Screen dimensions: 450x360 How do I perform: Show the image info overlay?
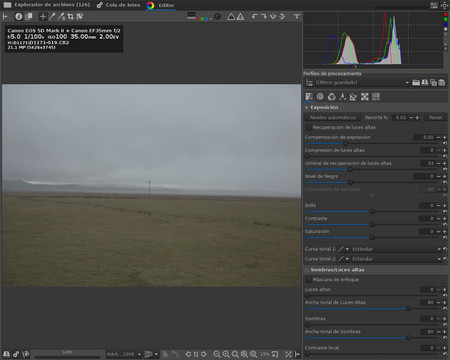(x=19, y=16)
